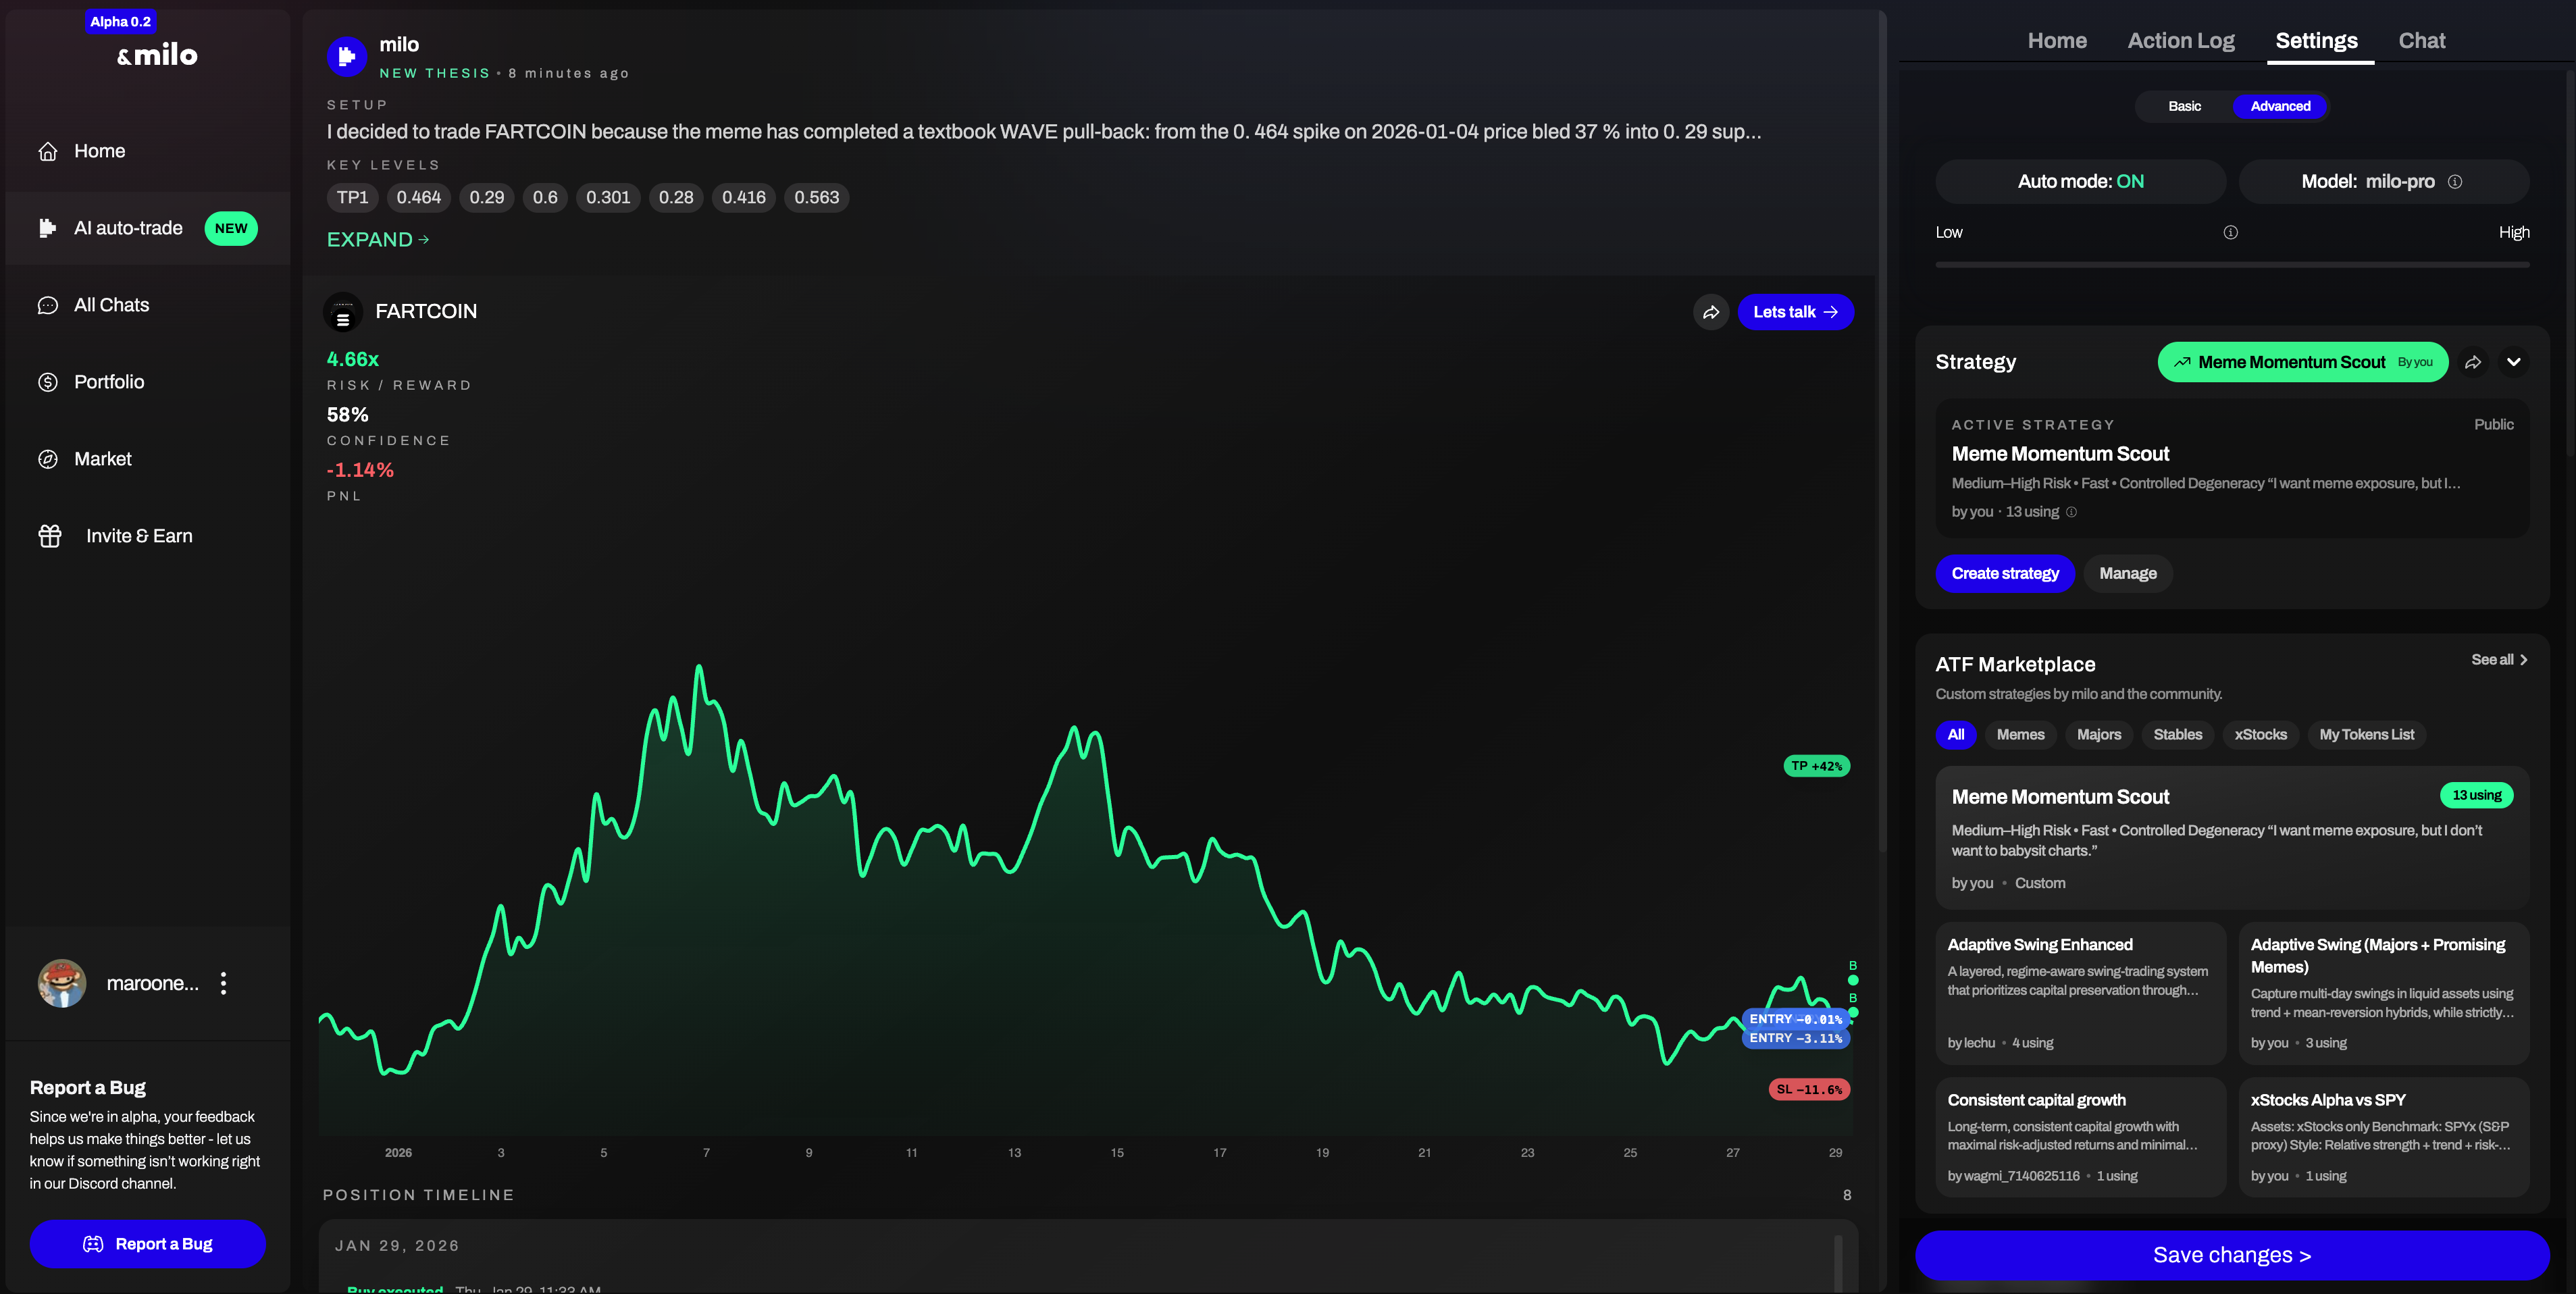Click the info icon on the Low-High risk slider label
The image size is (2576, 1294).
pyautogui.click(x=2230, y=233)
